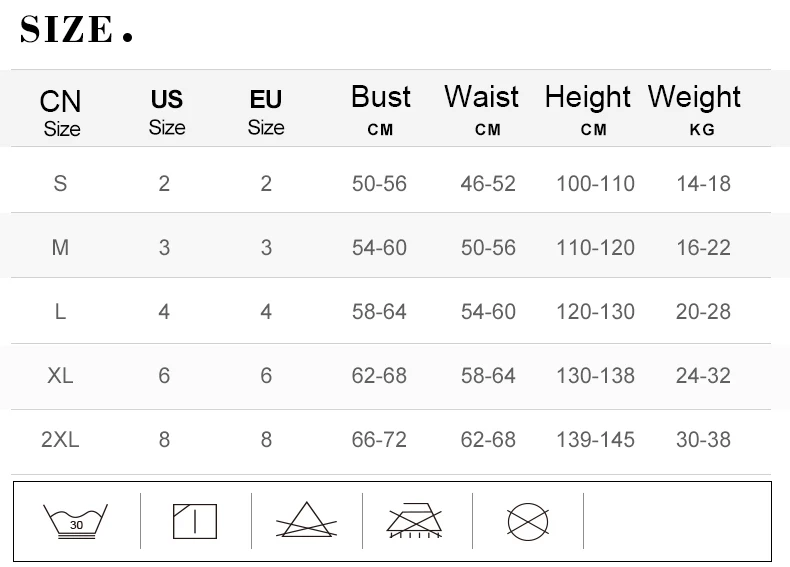Click the Waist CM column header
790x567 pixels.
pos(481,110)
